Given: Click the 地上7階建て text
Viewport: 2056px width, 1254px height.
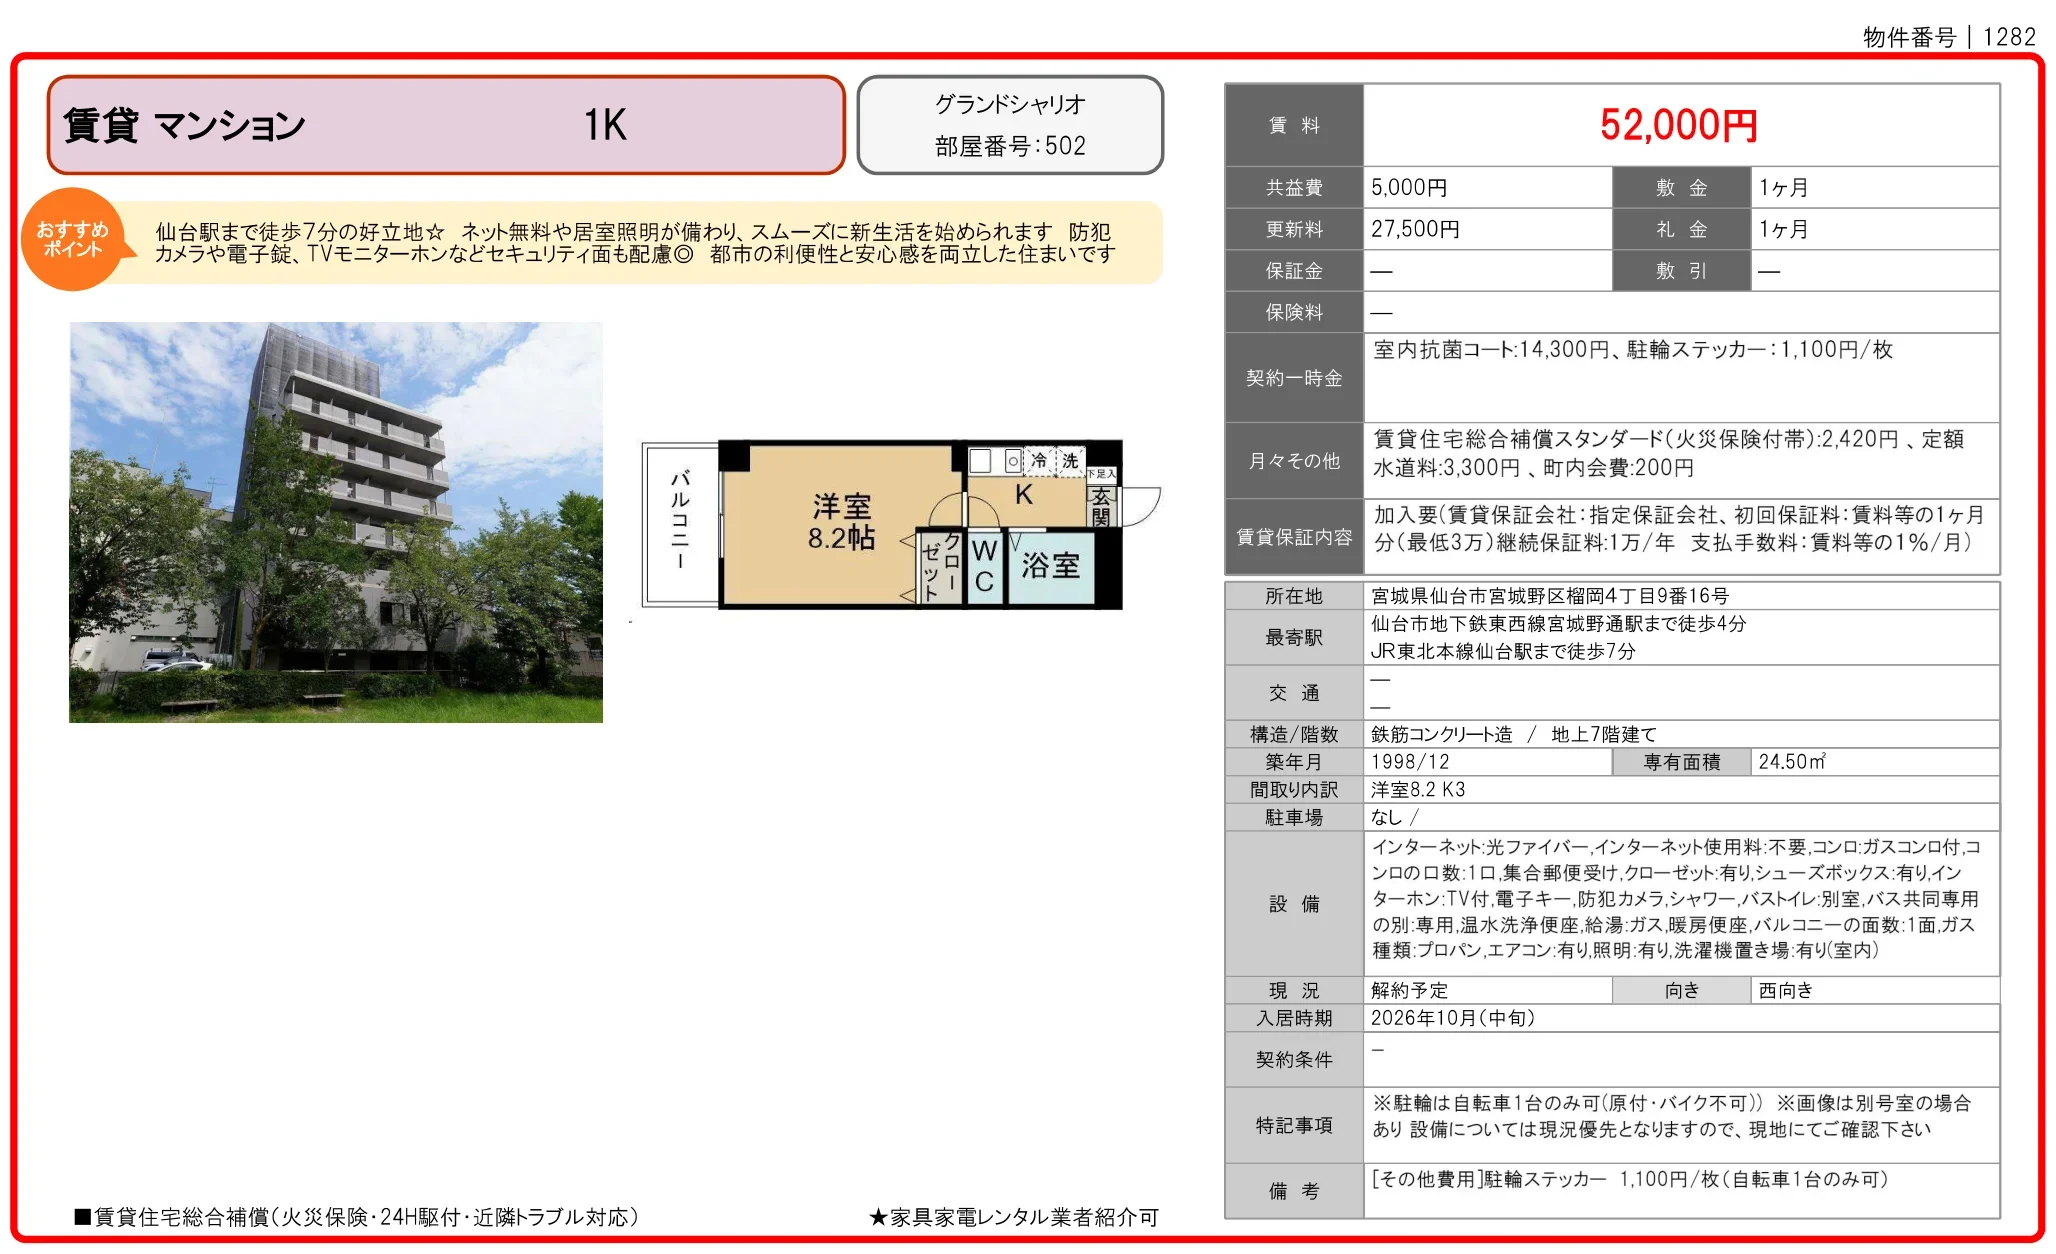Looking at the screenshot, I should (1604, 734).
